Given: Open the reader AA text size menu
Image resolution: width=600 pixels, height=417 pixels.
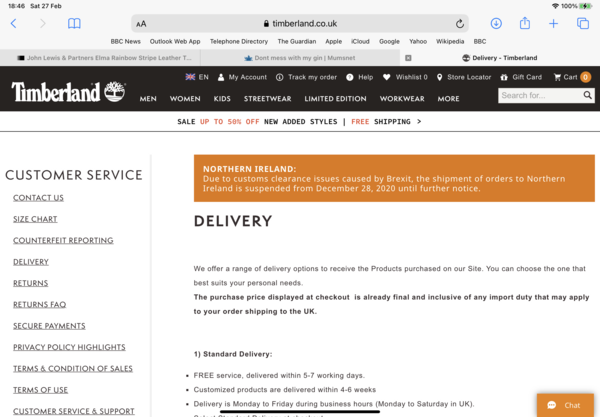Looking at the screenshot, I should [x=141, y=23].
